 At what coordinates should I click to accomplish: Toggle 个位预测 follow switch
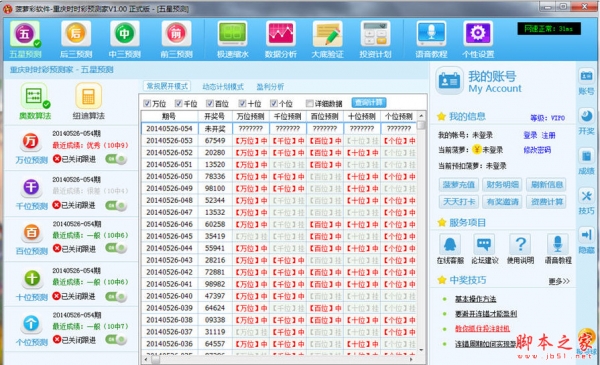click(116, 339)
